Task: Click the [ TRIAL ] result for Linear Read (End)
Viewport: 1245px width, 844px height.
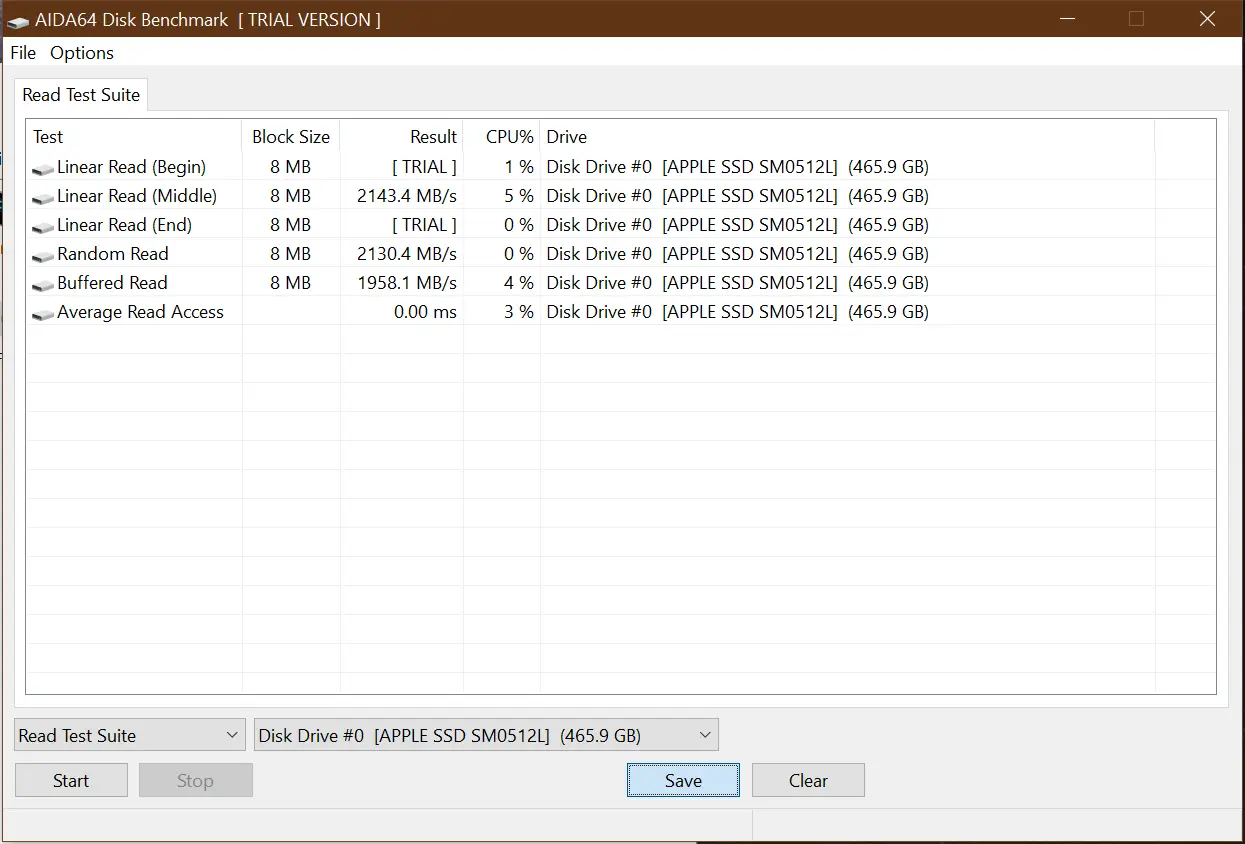Action: 424,225
